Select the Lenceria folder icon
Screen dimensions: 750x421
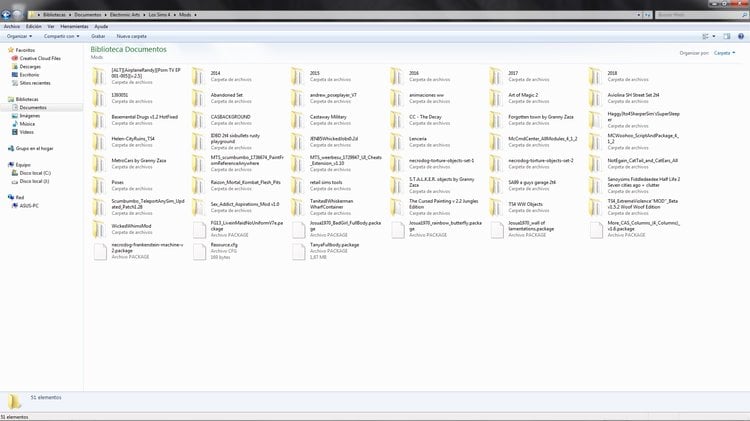pos(397,142)
